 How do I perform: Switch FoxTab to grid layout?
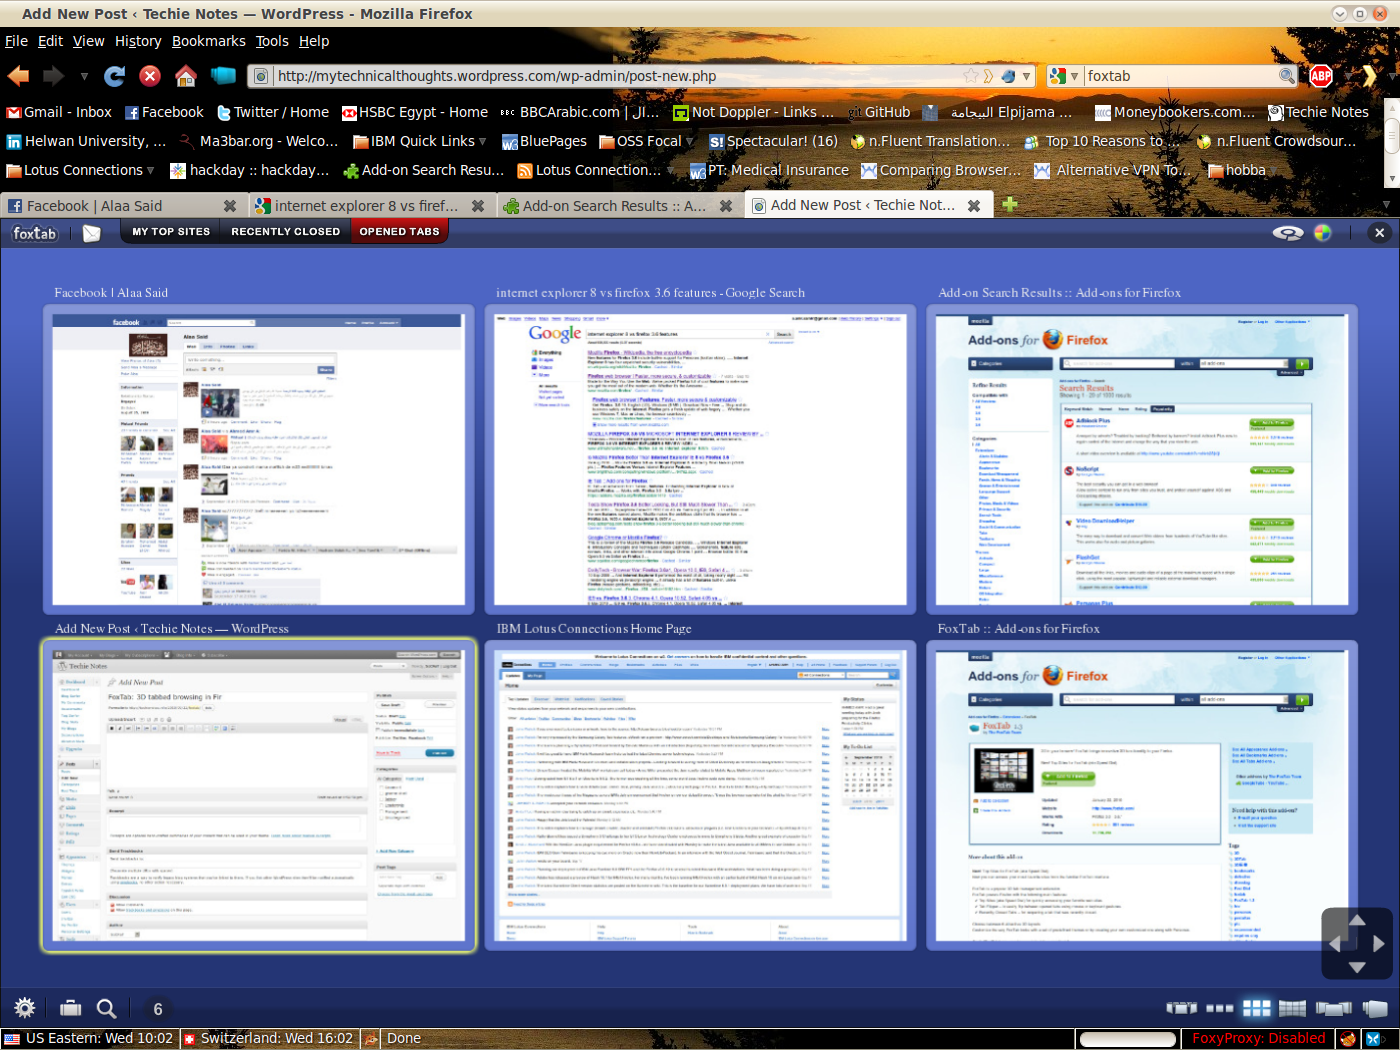(1256, 1008)
